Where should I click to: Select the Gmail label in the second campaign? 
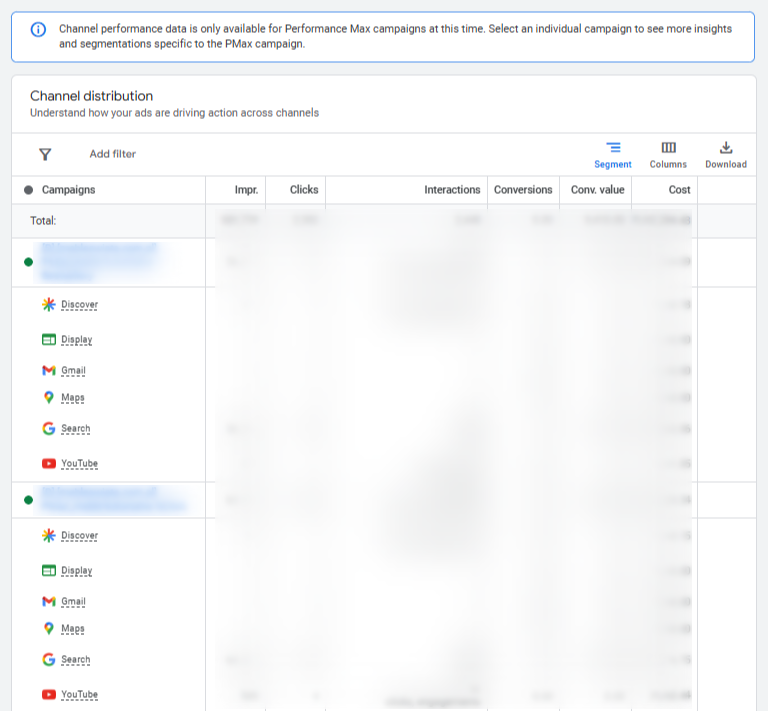click(73, 601)
